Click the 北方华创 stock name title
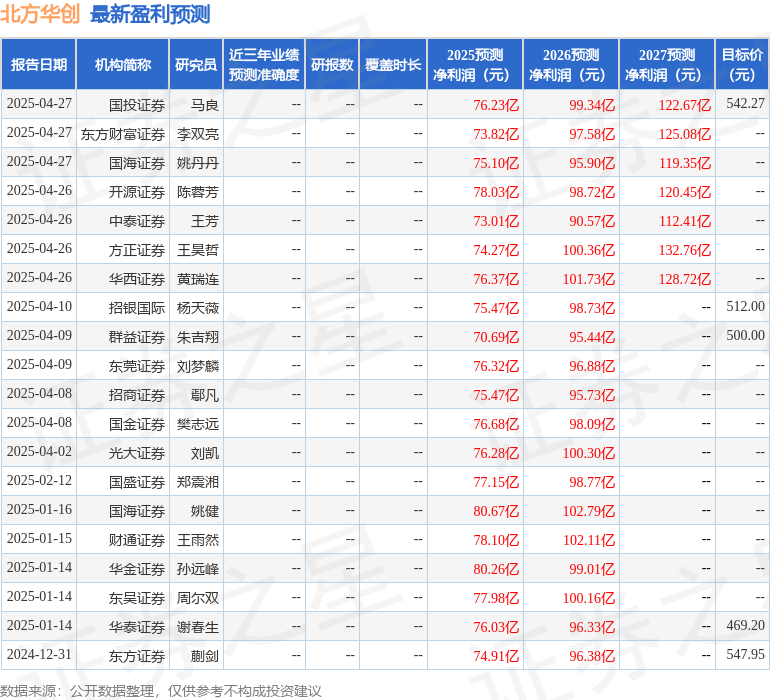 41,14
